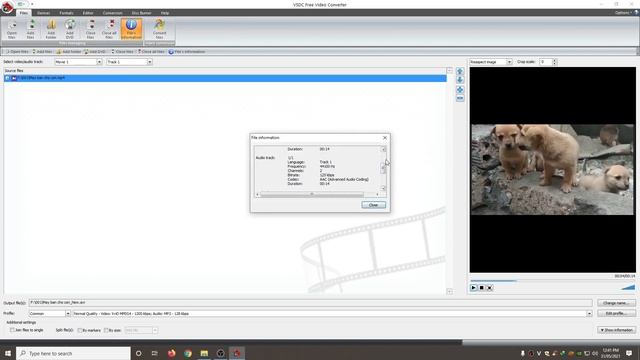The height and width of the screenshot is (360, 640).
Task: Open the Windows Start menu
Action: [7, 353]
